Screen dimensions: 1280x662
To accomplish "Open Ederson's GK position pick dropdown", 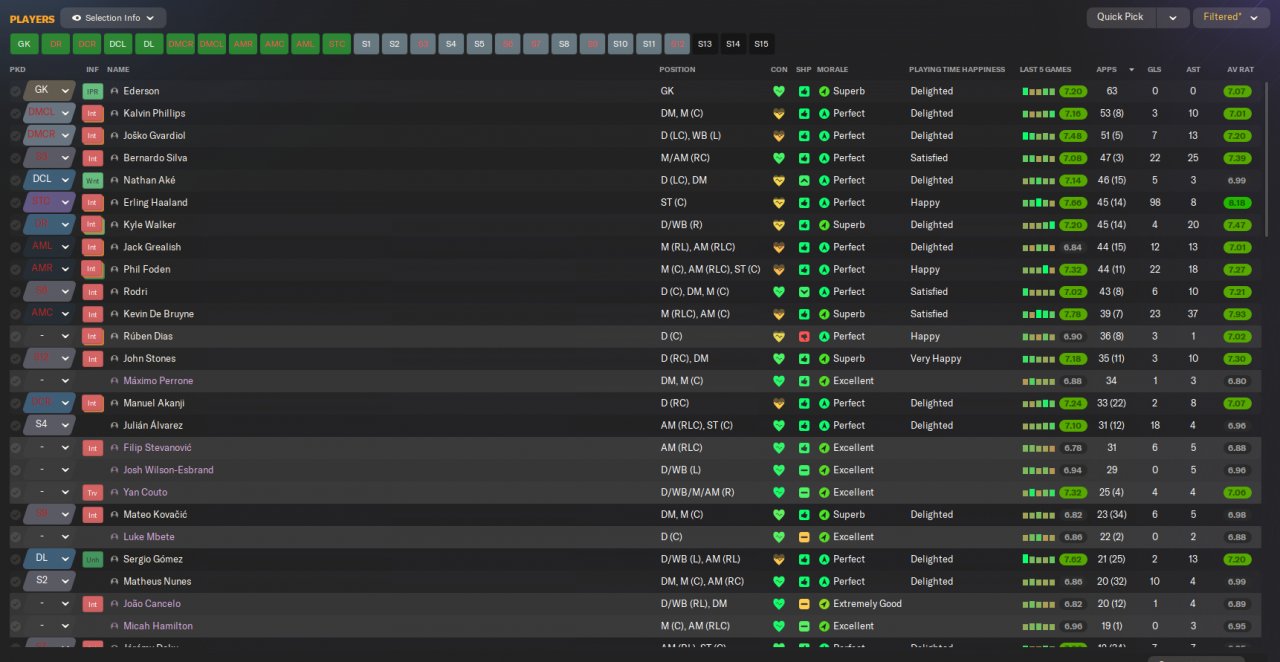I will pyautogui.click(x=50, y=90).
